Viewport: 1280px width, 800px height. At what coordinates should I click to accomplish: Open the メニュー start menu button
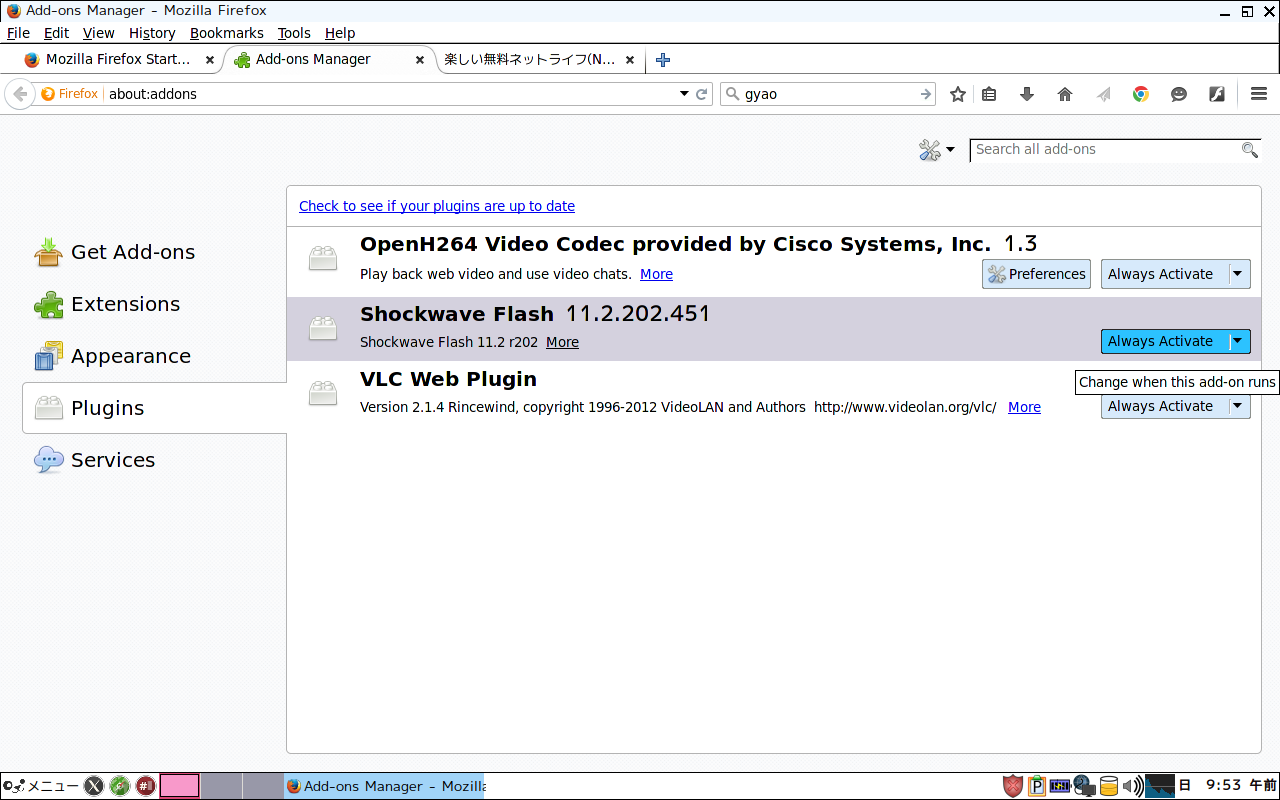pos(40,786)
